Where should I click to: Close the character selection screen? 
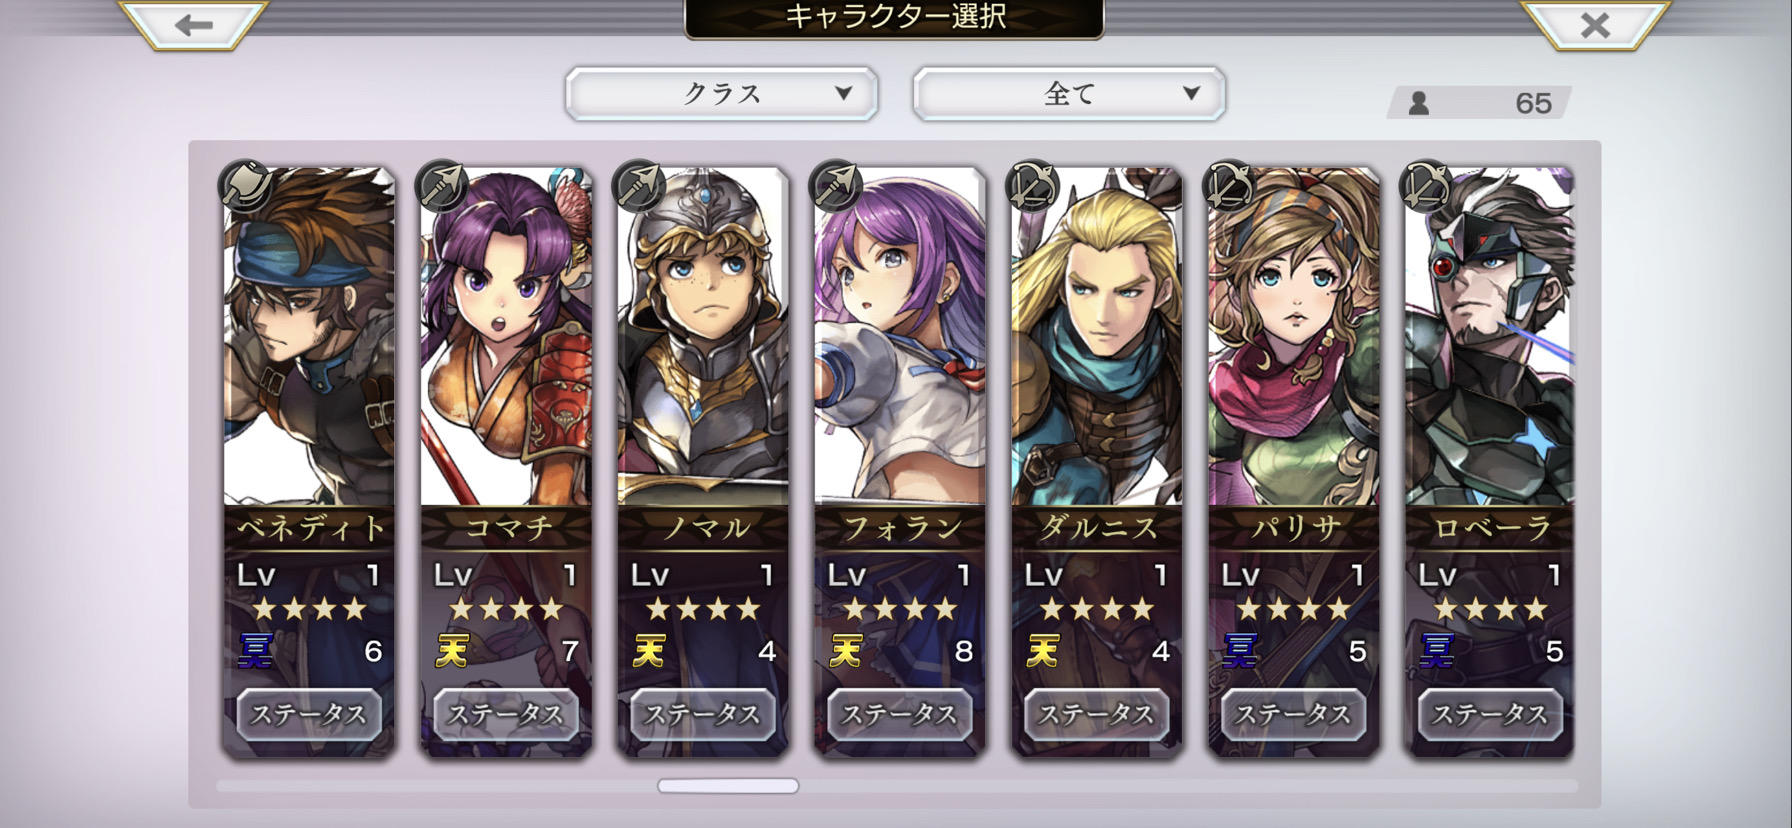click(1595, 24)
